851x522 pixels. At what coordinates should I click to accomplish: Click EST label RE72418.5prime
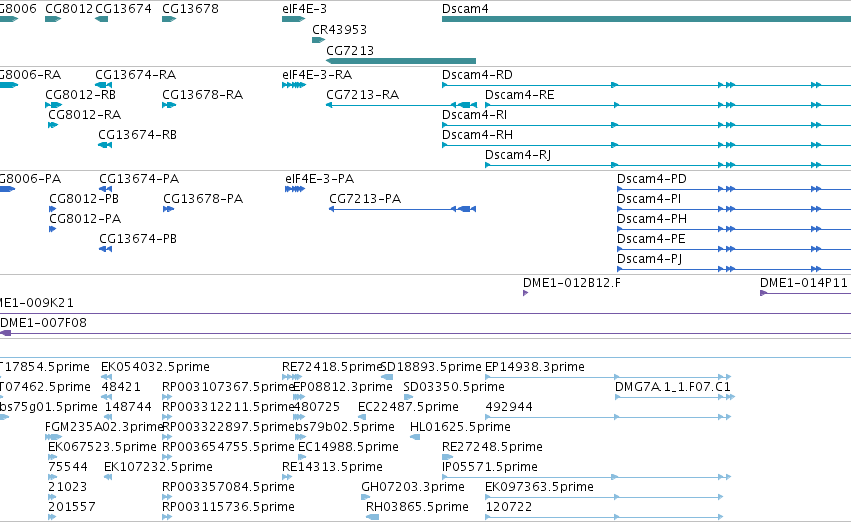pyautogui.click(x=332, y=367)
